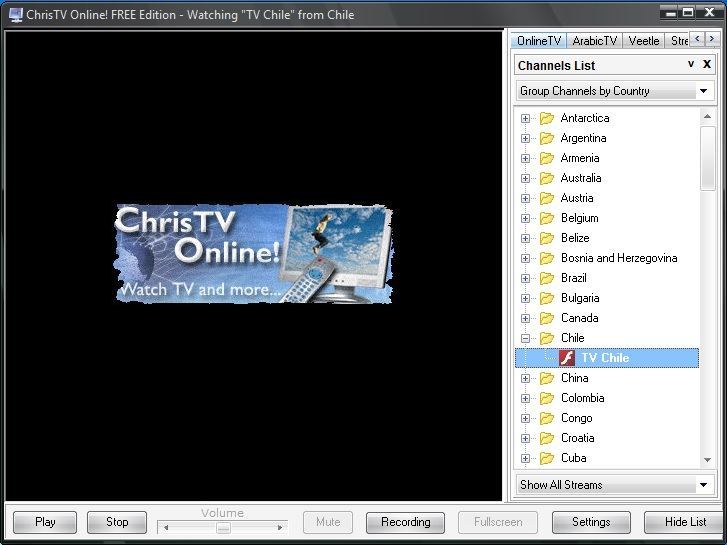The image size is (727, 545).
Task: Click the Croatia folder icon
Action: point(547,438)
